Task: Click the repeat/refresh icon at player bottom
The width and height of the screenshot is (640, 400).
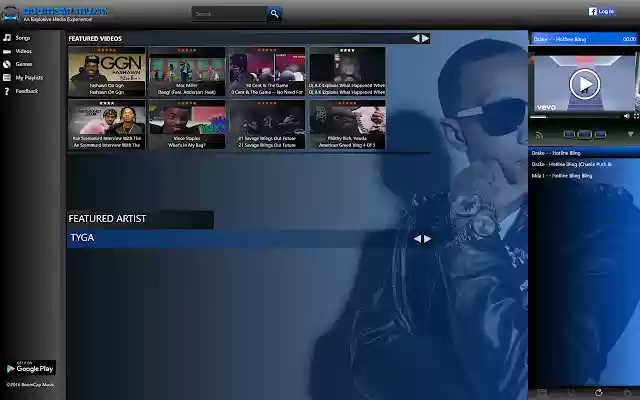Action: (598, 393)
